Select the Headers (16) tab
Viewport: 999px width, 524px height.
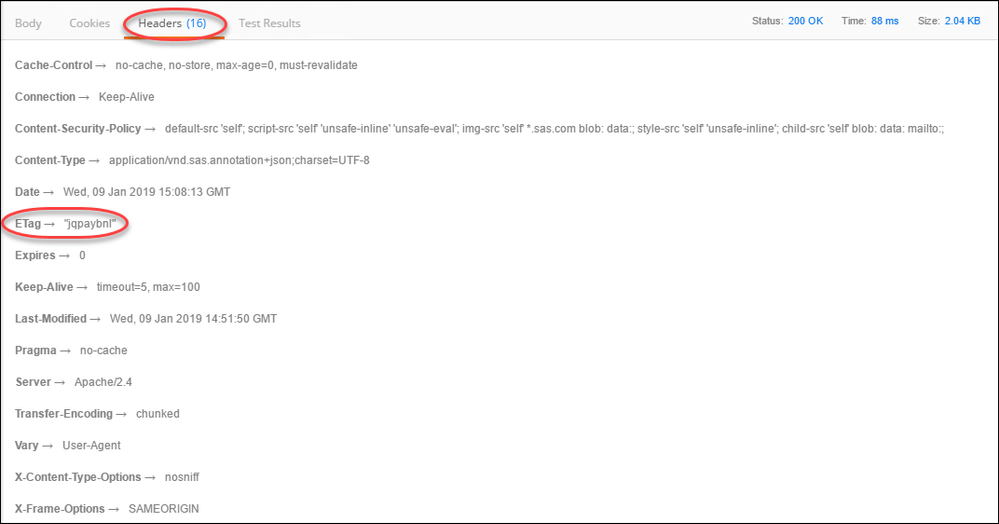tap(173, 23)
